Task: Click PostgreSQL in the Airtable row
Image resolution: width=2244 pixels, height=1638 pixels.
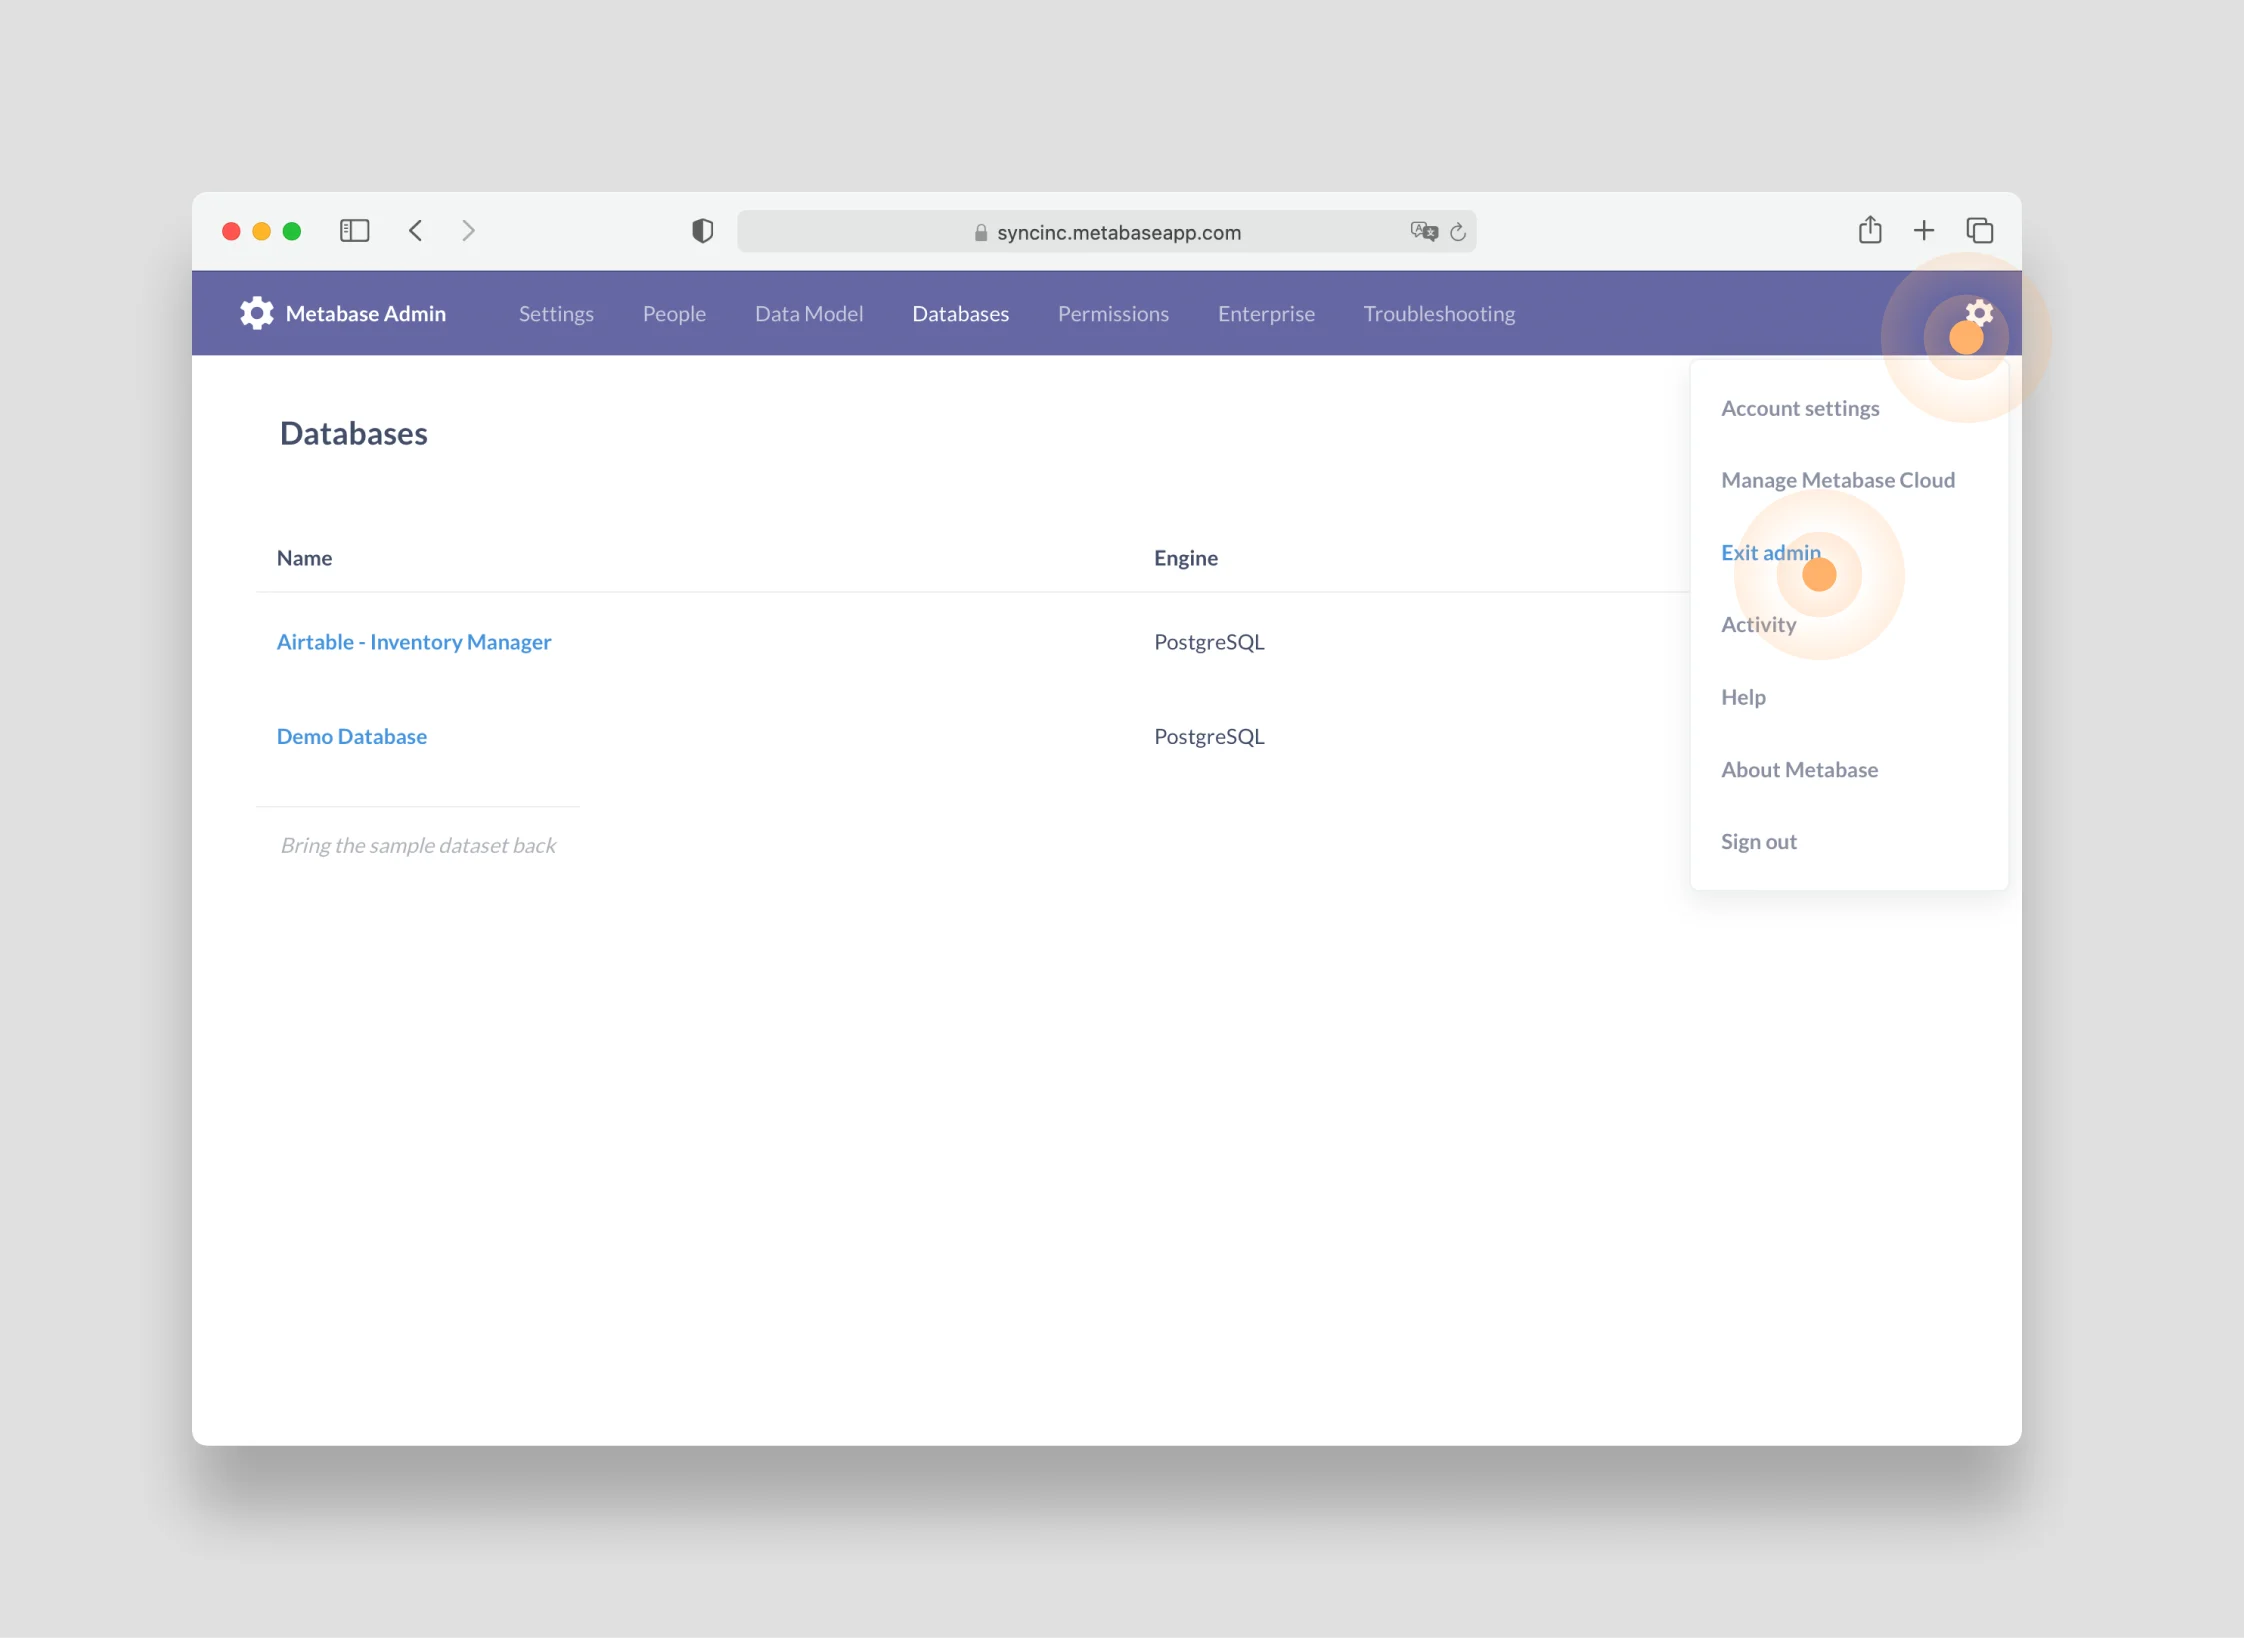Action: (1209, 642)
